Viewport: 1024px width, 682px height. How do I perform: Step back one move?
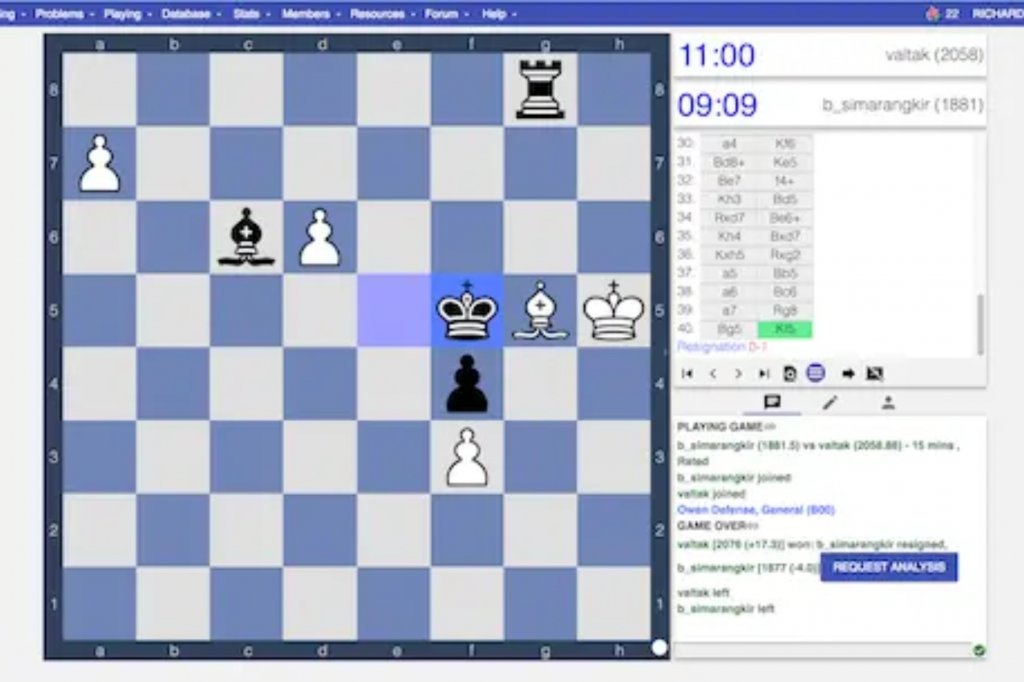point(713,374)
